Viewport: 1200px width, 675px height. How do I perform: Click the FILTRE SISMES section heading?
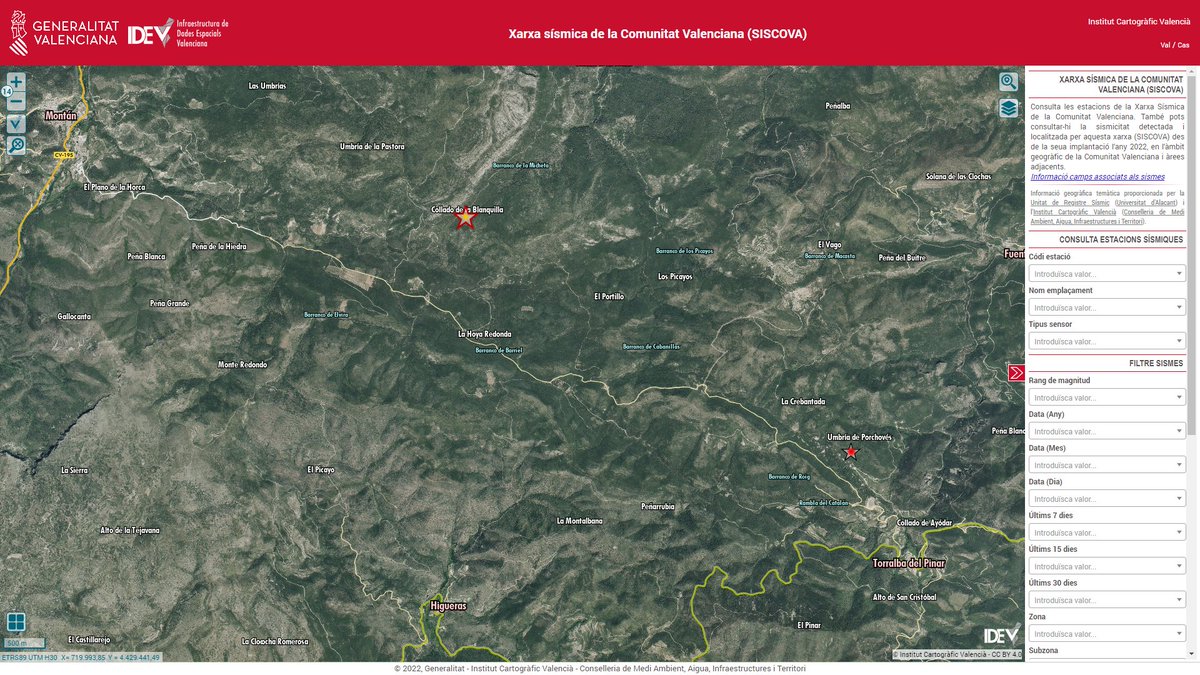[1156, 363]
